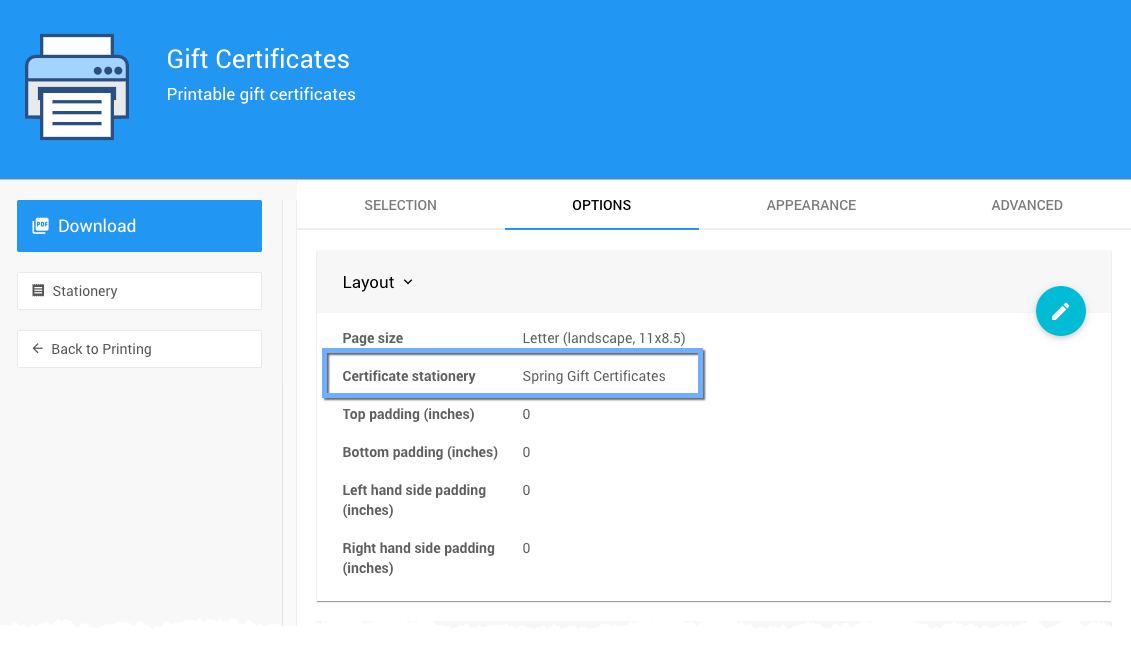Open the Options tab
The image size is (1131, 653).
pyautogui.click(x=601, y=205)
